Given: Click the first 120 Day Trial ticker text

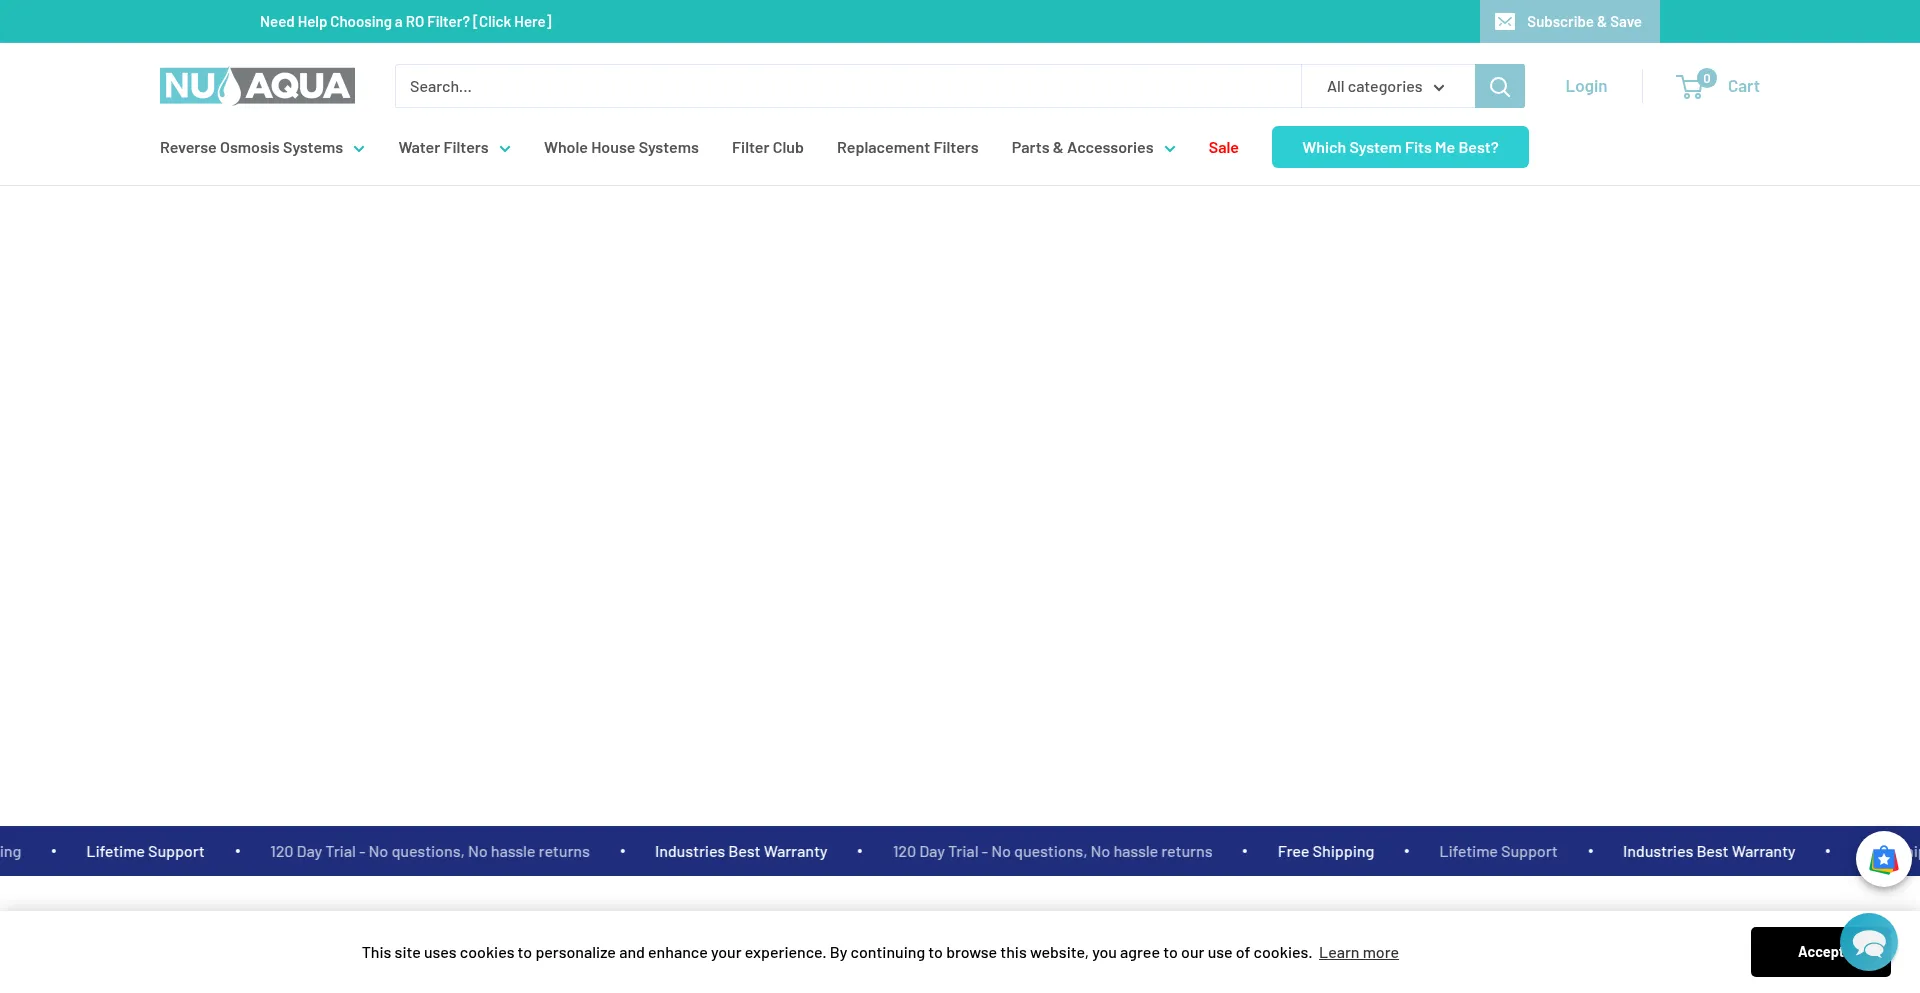Looking at the screenshot, I should (429, 852).
